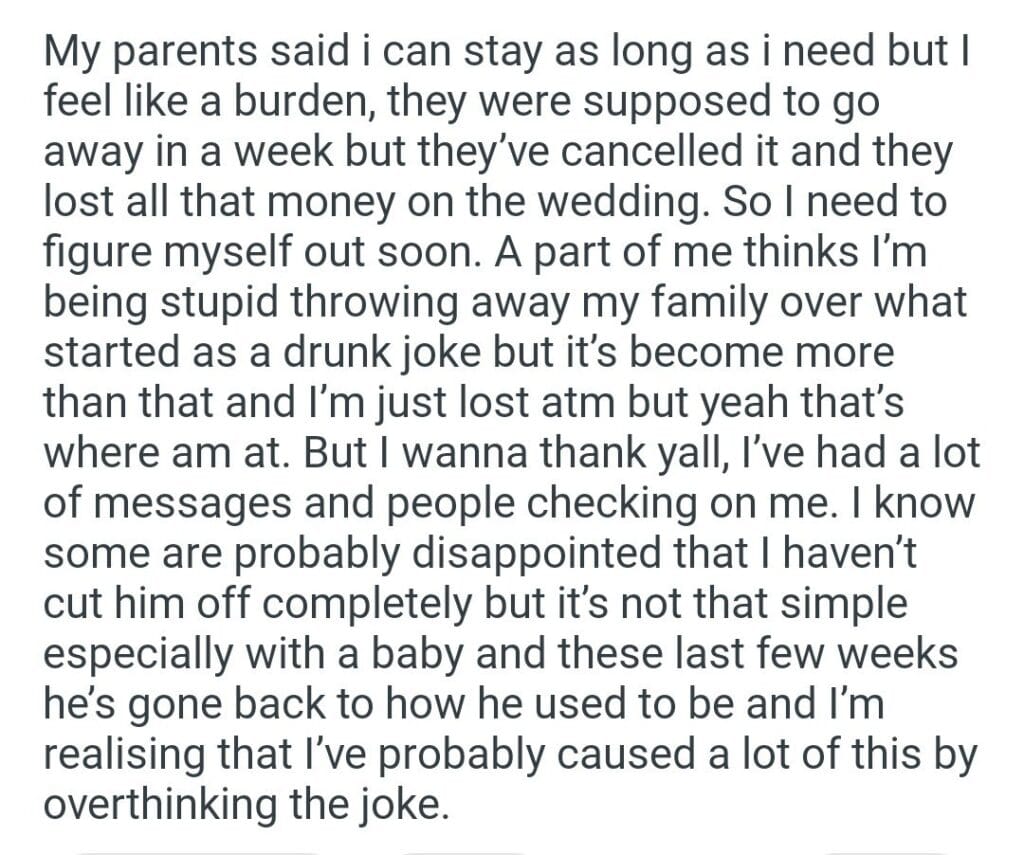The image size is (1024, 855).
Task: Tap the word "baby" in the post
Action: click(x=437, y=653)
